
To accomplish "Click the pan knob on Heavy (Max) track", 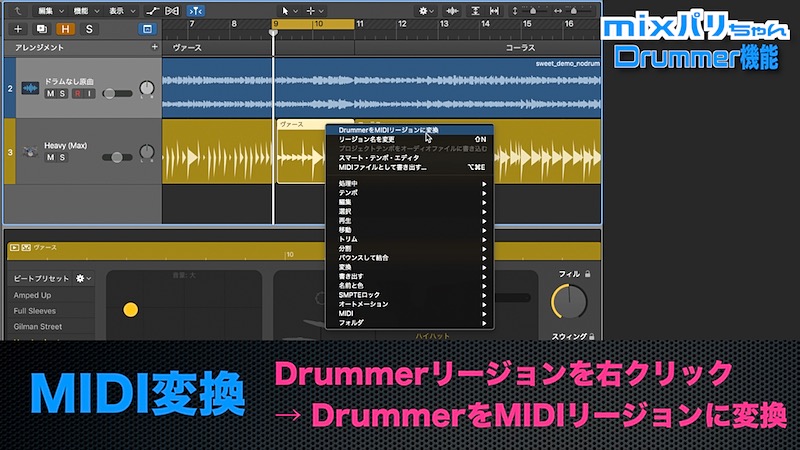I will pyautogui.click(x=146, y=152).
